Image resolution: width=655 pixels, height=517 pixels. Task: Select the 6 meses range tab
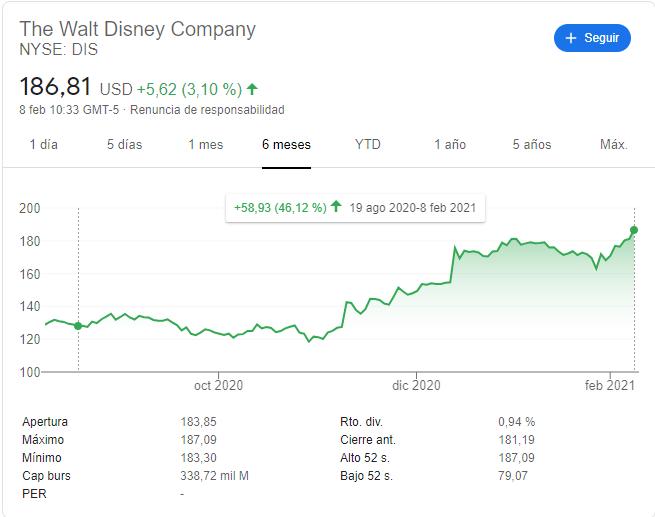tap(286, 144)
